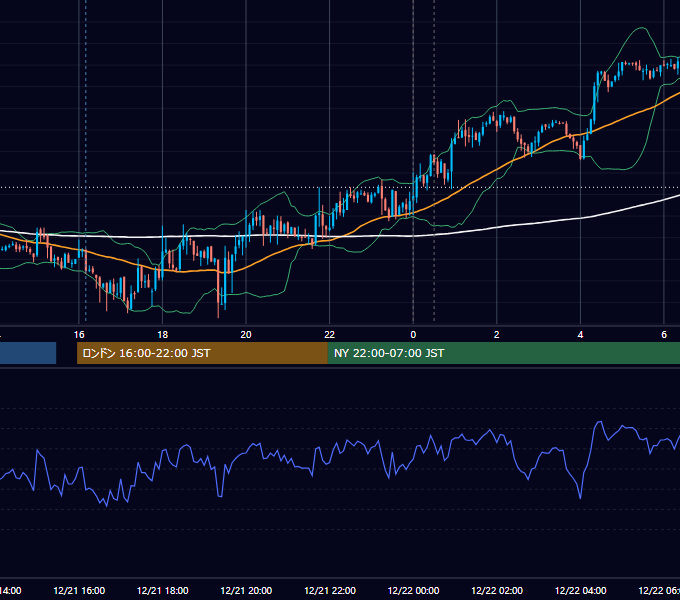Select the 20 hour axis label
The width and height of the screenshot is (680, 600).
coord(246,335)
